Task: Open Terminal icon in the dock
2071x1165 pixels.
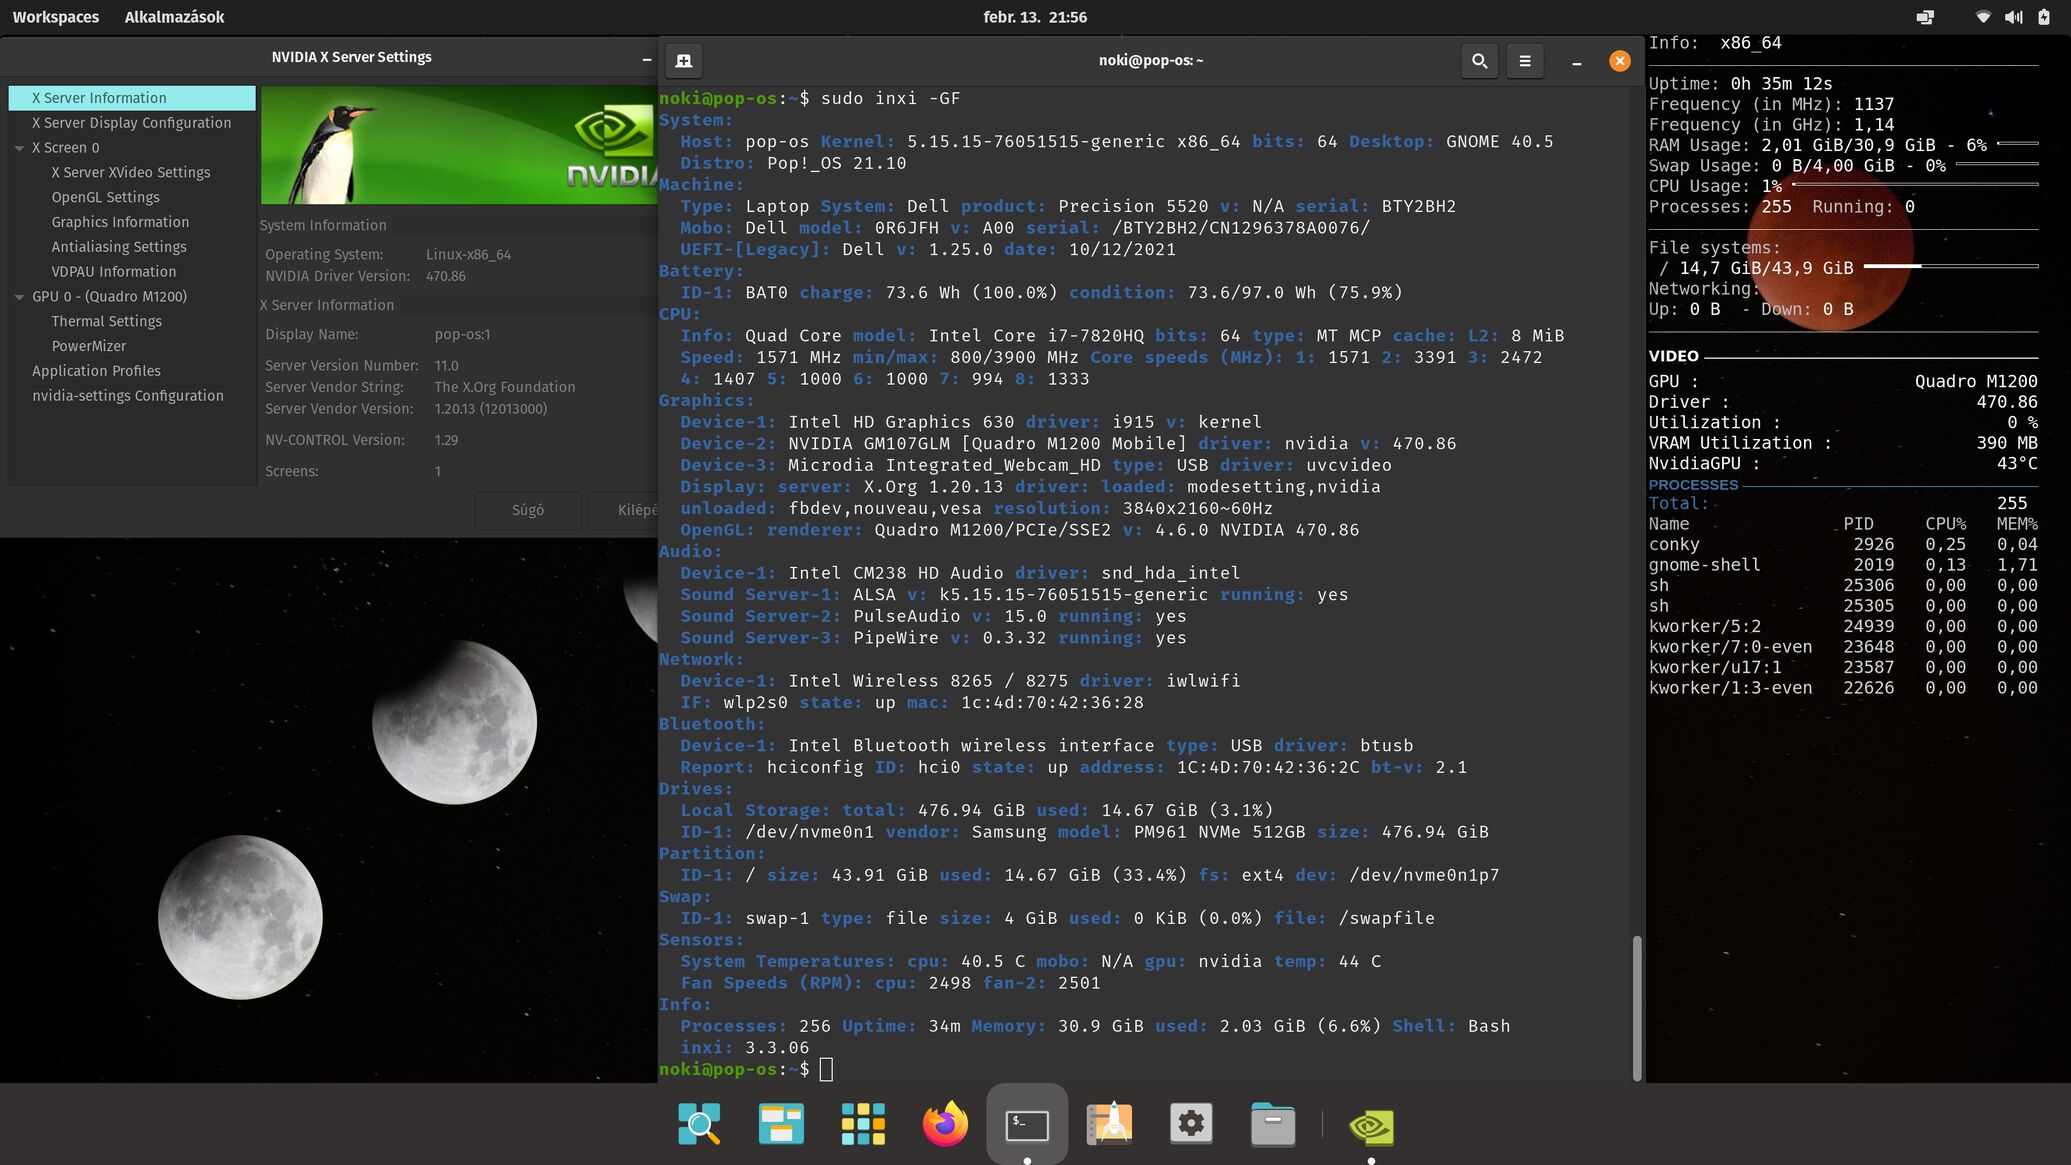Action: [1027, 1124]
